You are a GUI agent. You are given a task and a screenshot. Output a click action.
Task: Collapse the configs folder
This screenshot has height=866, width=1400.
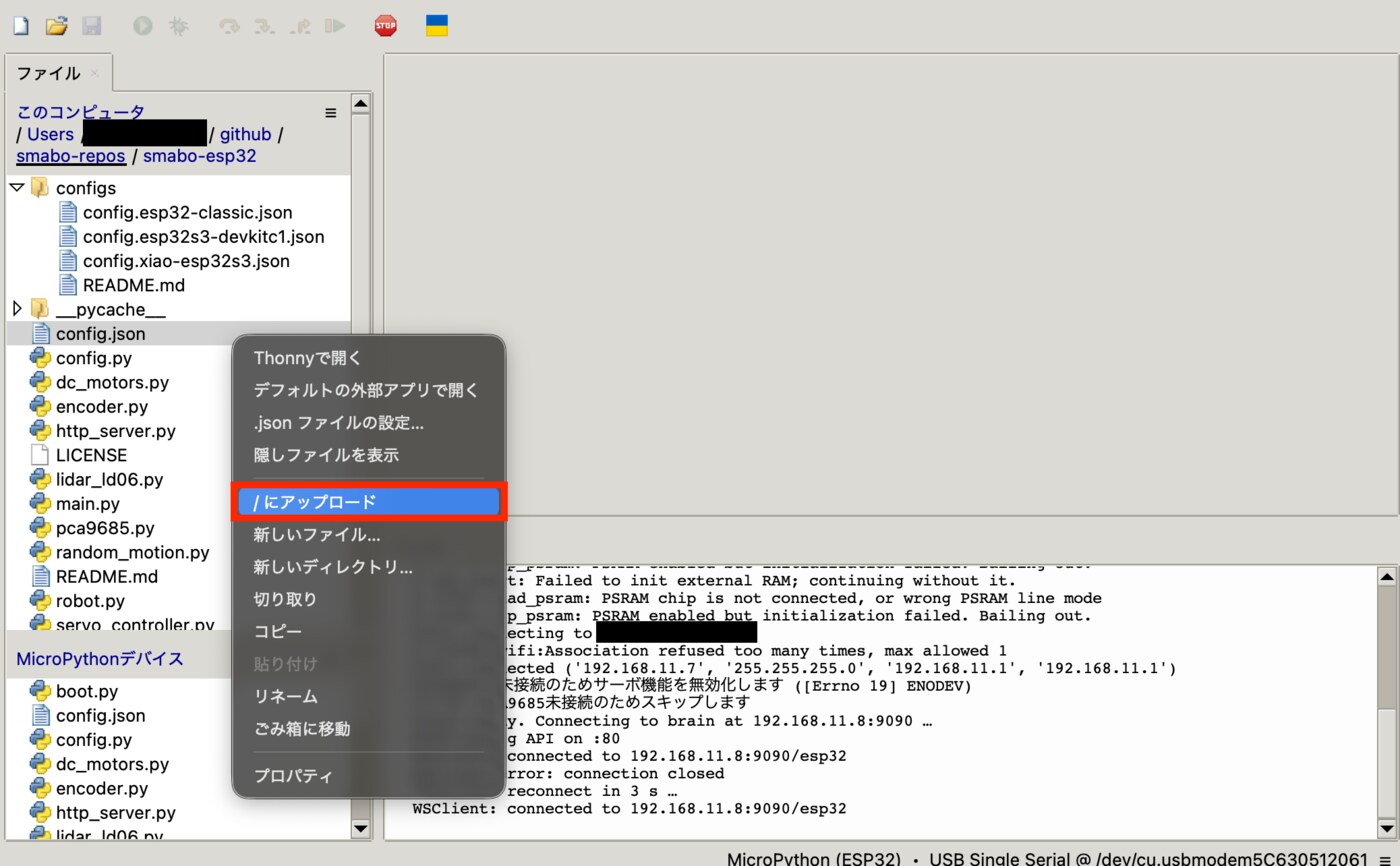tap(16, 187)
